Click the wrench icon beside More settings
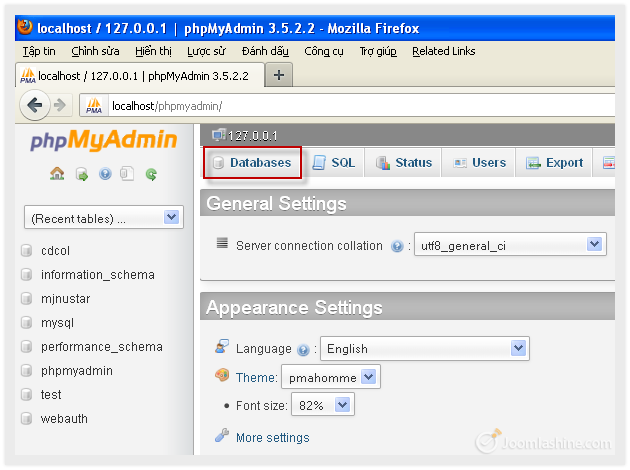This screenshot has height=470, width=630. click(222, 435)
